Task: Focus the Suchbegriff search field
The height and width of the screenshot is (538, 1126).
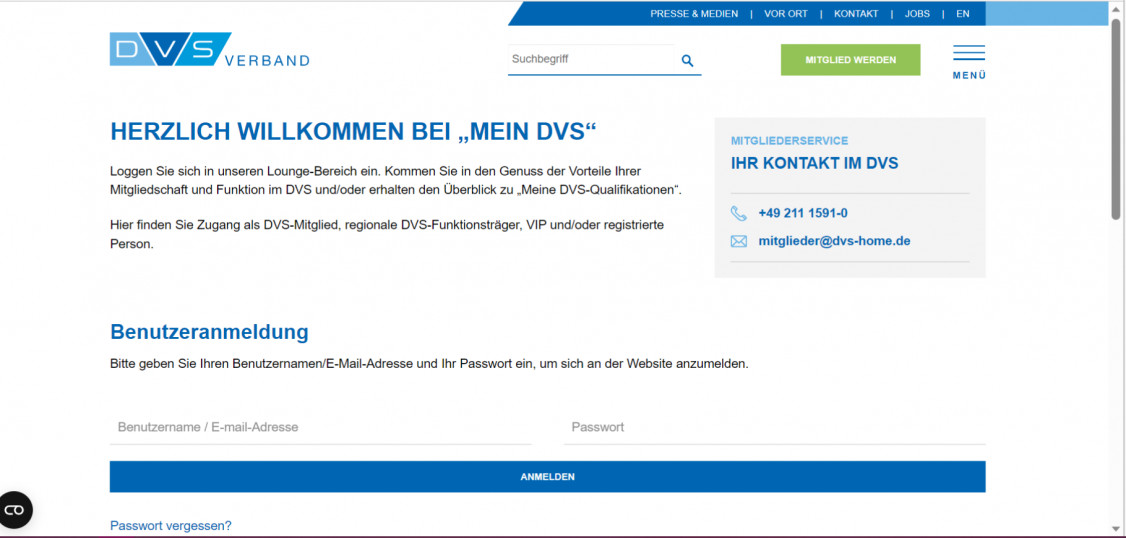Action: (x=590, y=59)
